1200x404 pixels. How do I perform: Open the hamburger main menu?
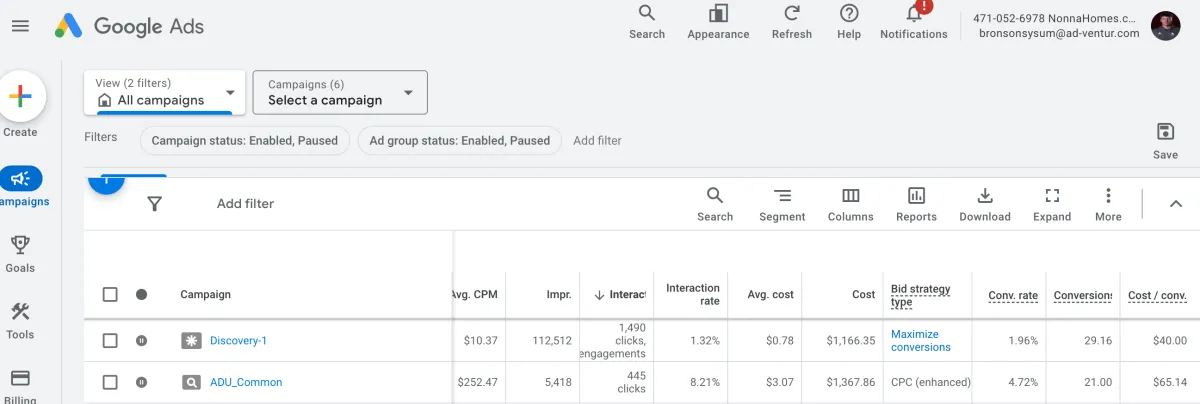(x=20, y=26)
